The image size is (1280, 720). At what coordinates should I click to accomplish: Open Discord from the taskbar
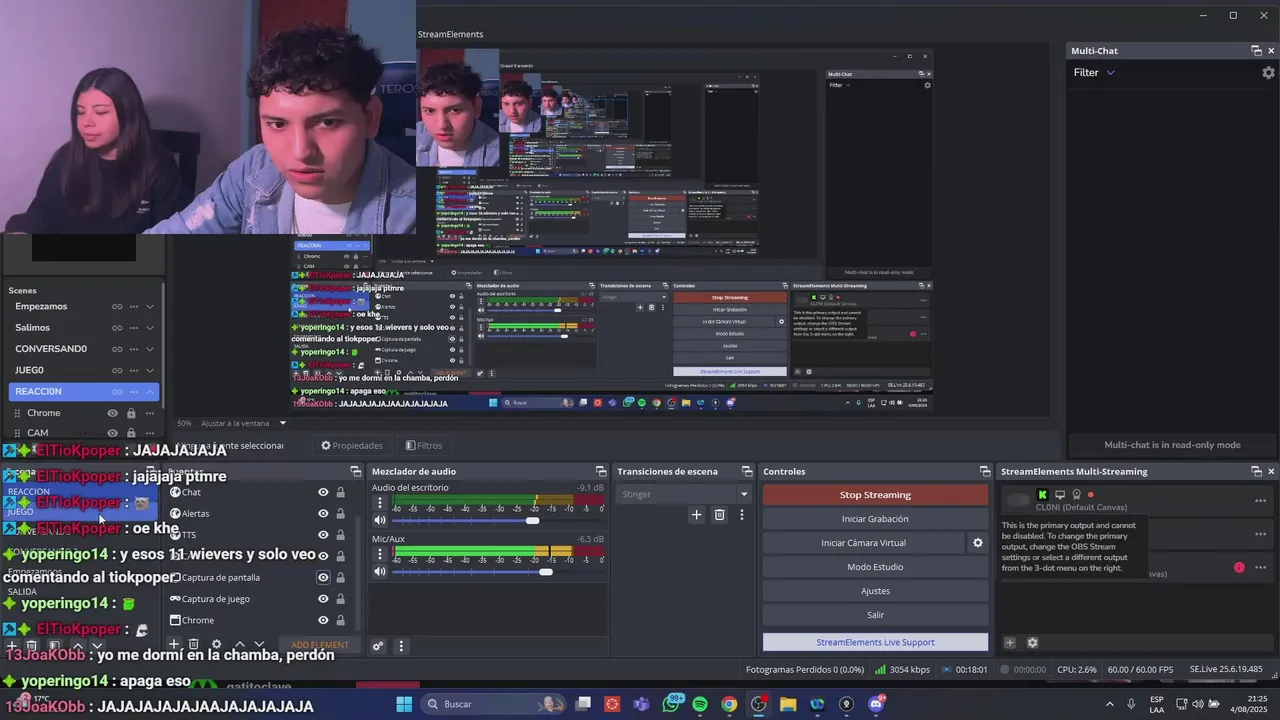coord(876,704)
